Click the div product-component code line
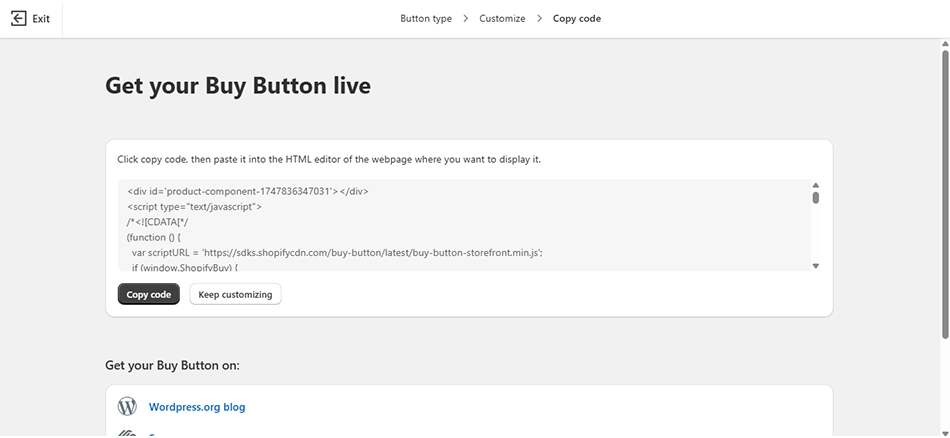The image size is (950, 438). [x=248, y=191]
